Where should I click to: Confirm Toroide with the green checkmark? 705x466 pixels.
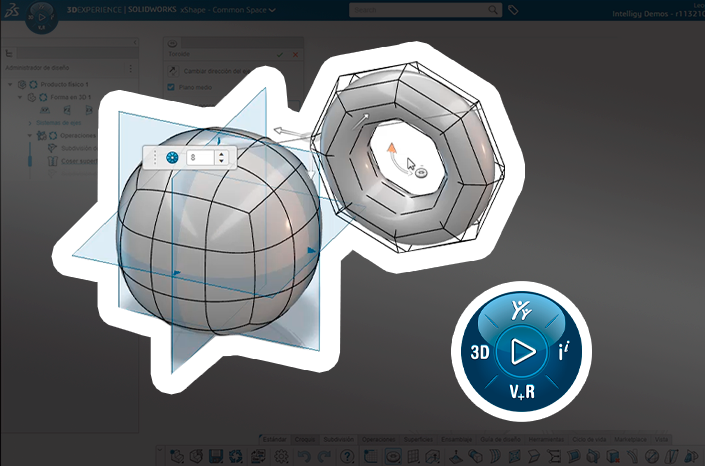tap(280, 54)
